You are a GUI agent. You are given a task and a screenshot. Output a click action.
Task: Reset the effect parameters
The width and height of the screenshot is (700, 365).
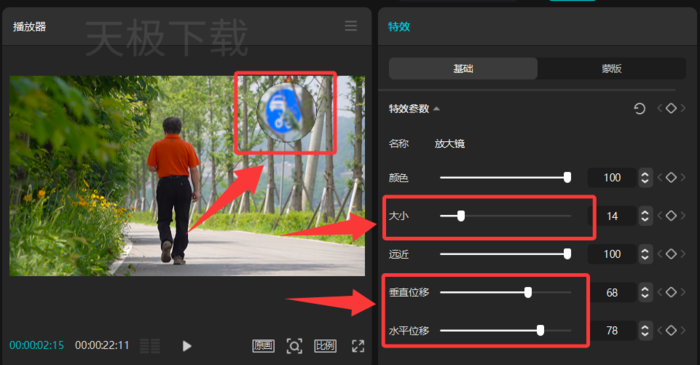pyautogui.click(x=639, y=108)
